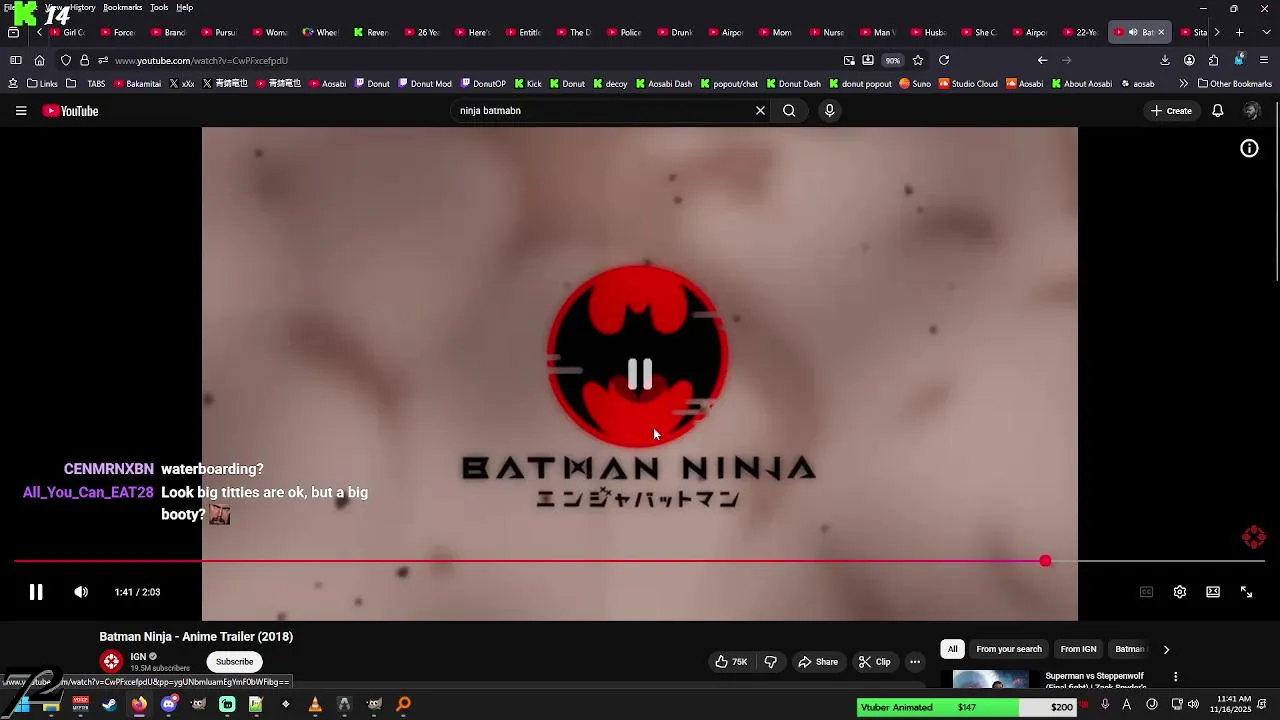Start voice search with microphone
Viewport: 1280px width, 720px height.
[x=829, y=111]
